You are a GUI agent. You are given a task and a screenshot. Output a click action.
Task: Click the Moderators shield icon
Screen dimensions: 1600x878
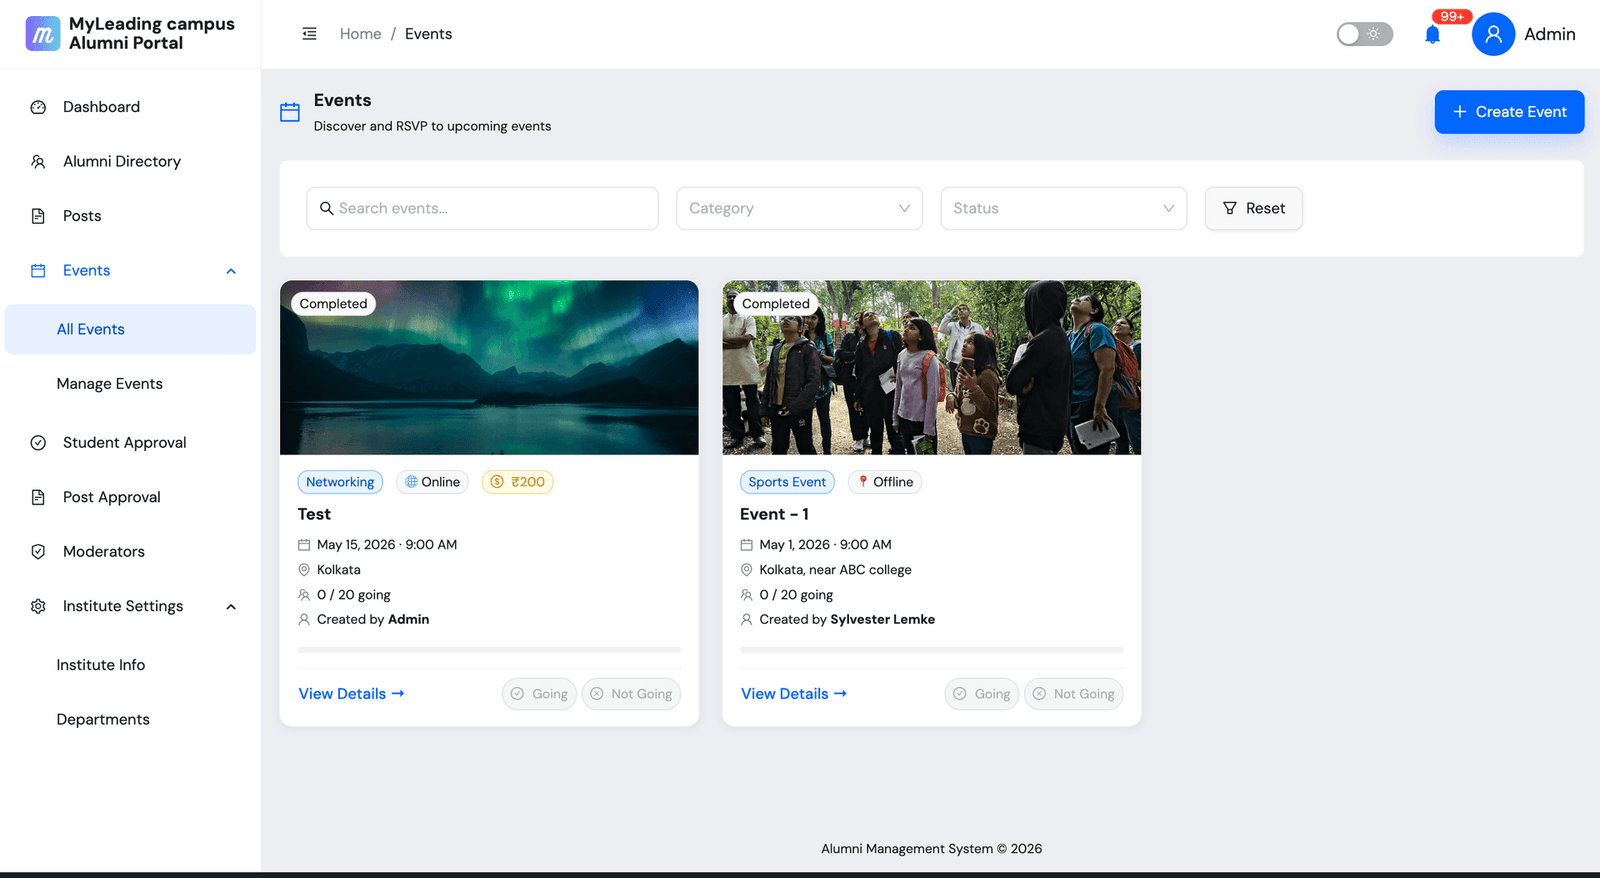38,552
